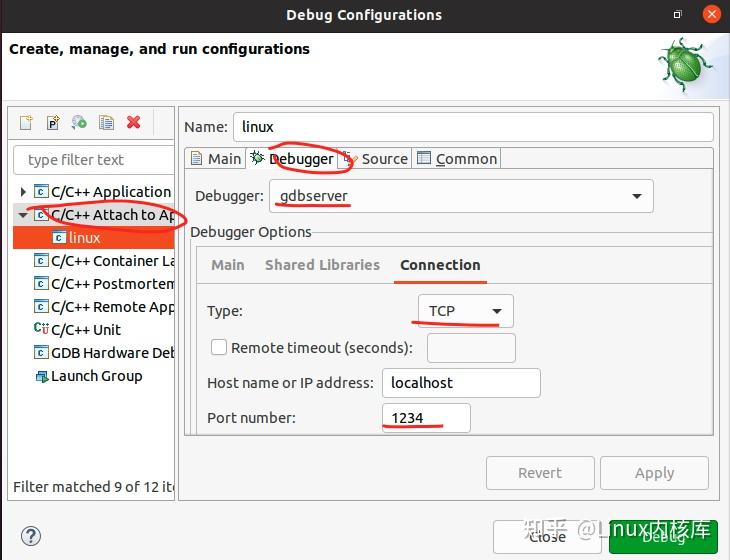Click the New prototype toolbar icon

coord(53,123)
